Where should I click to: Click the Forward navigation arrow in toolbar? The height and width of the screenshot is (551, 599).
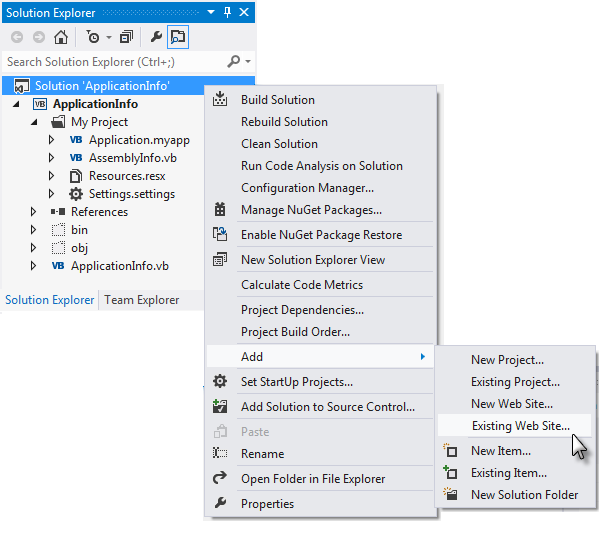(x=39, y=37)
